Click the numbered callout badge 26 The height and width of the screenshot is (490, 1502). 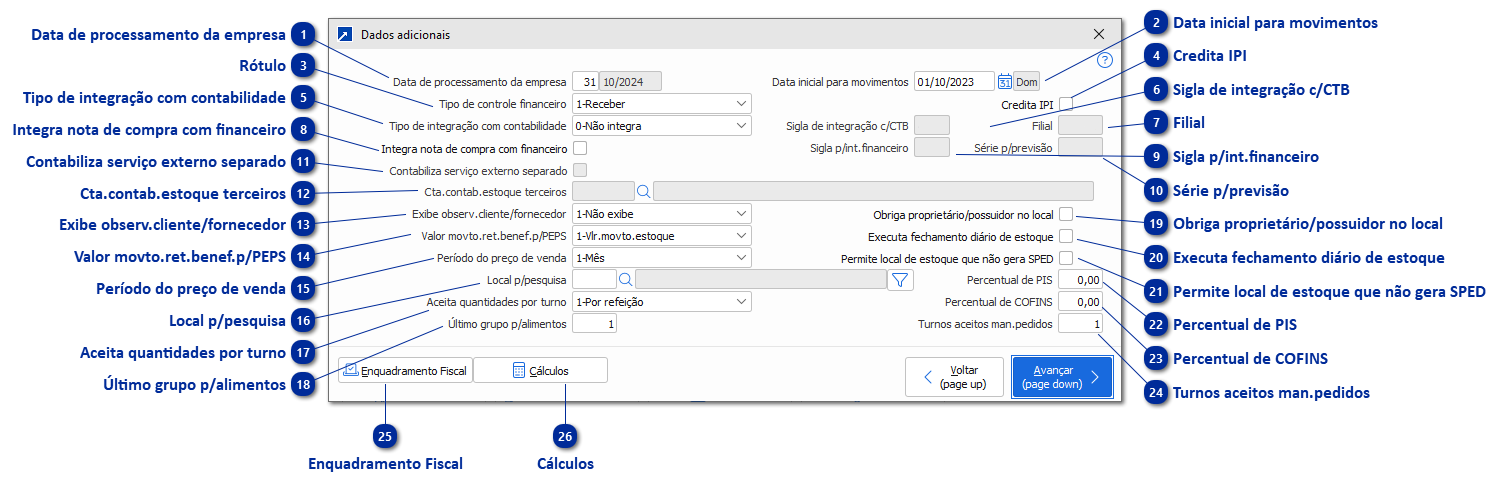pos(566,435)
